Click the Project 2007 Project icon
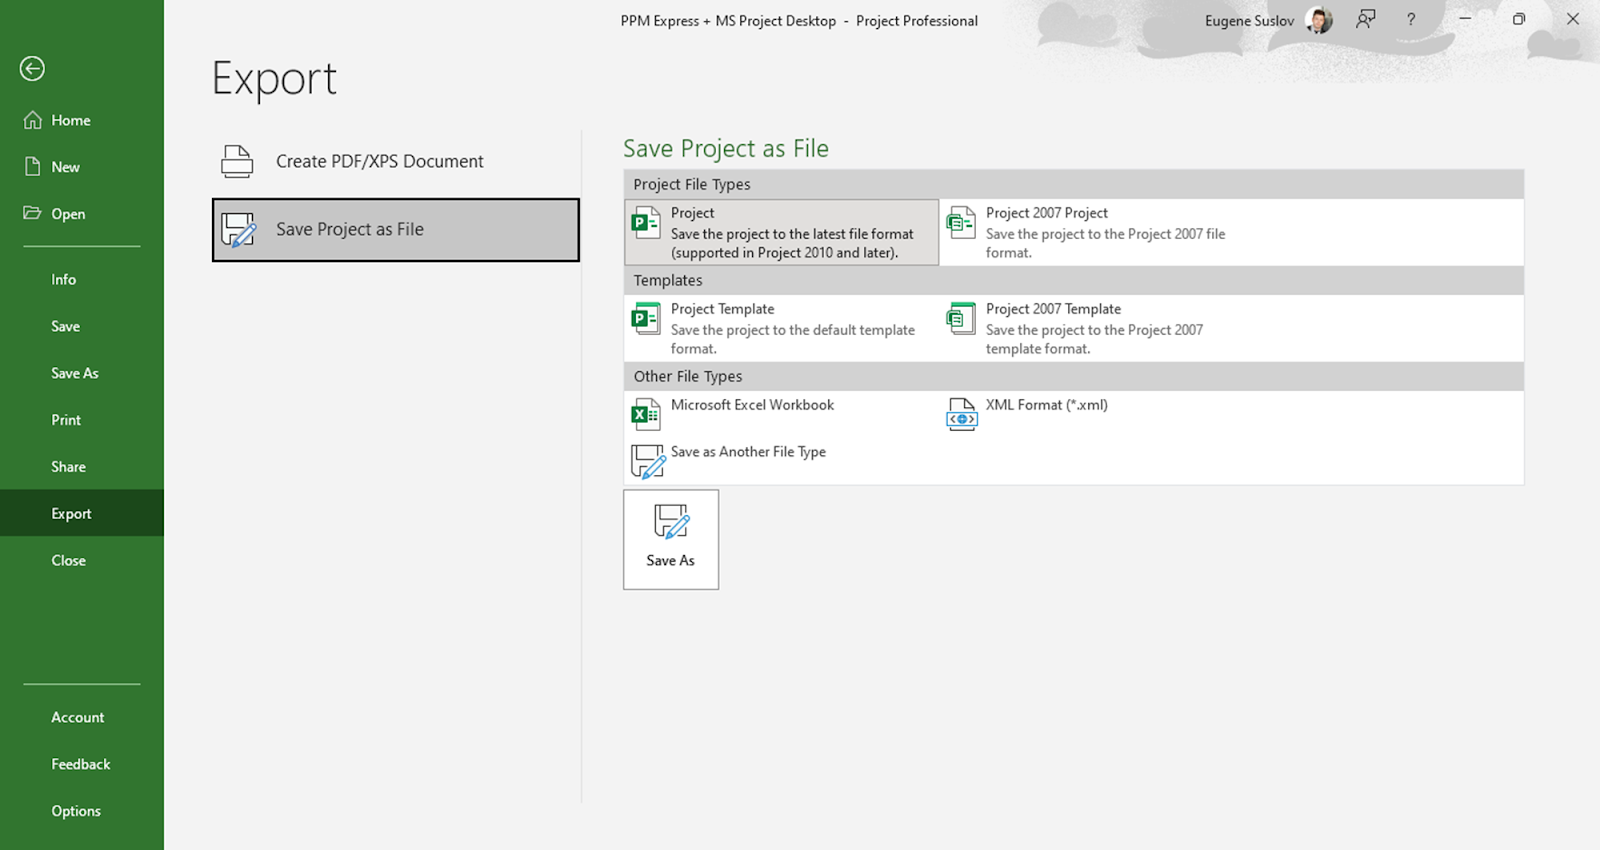This screenshot has height=850, width=1600. [x=961, y=222]
